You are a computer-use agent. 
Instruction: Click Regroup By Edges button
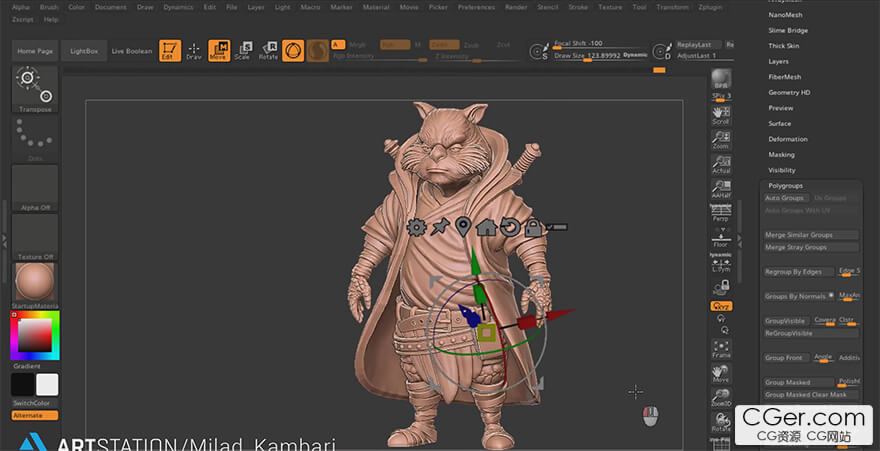coord(798,272)
